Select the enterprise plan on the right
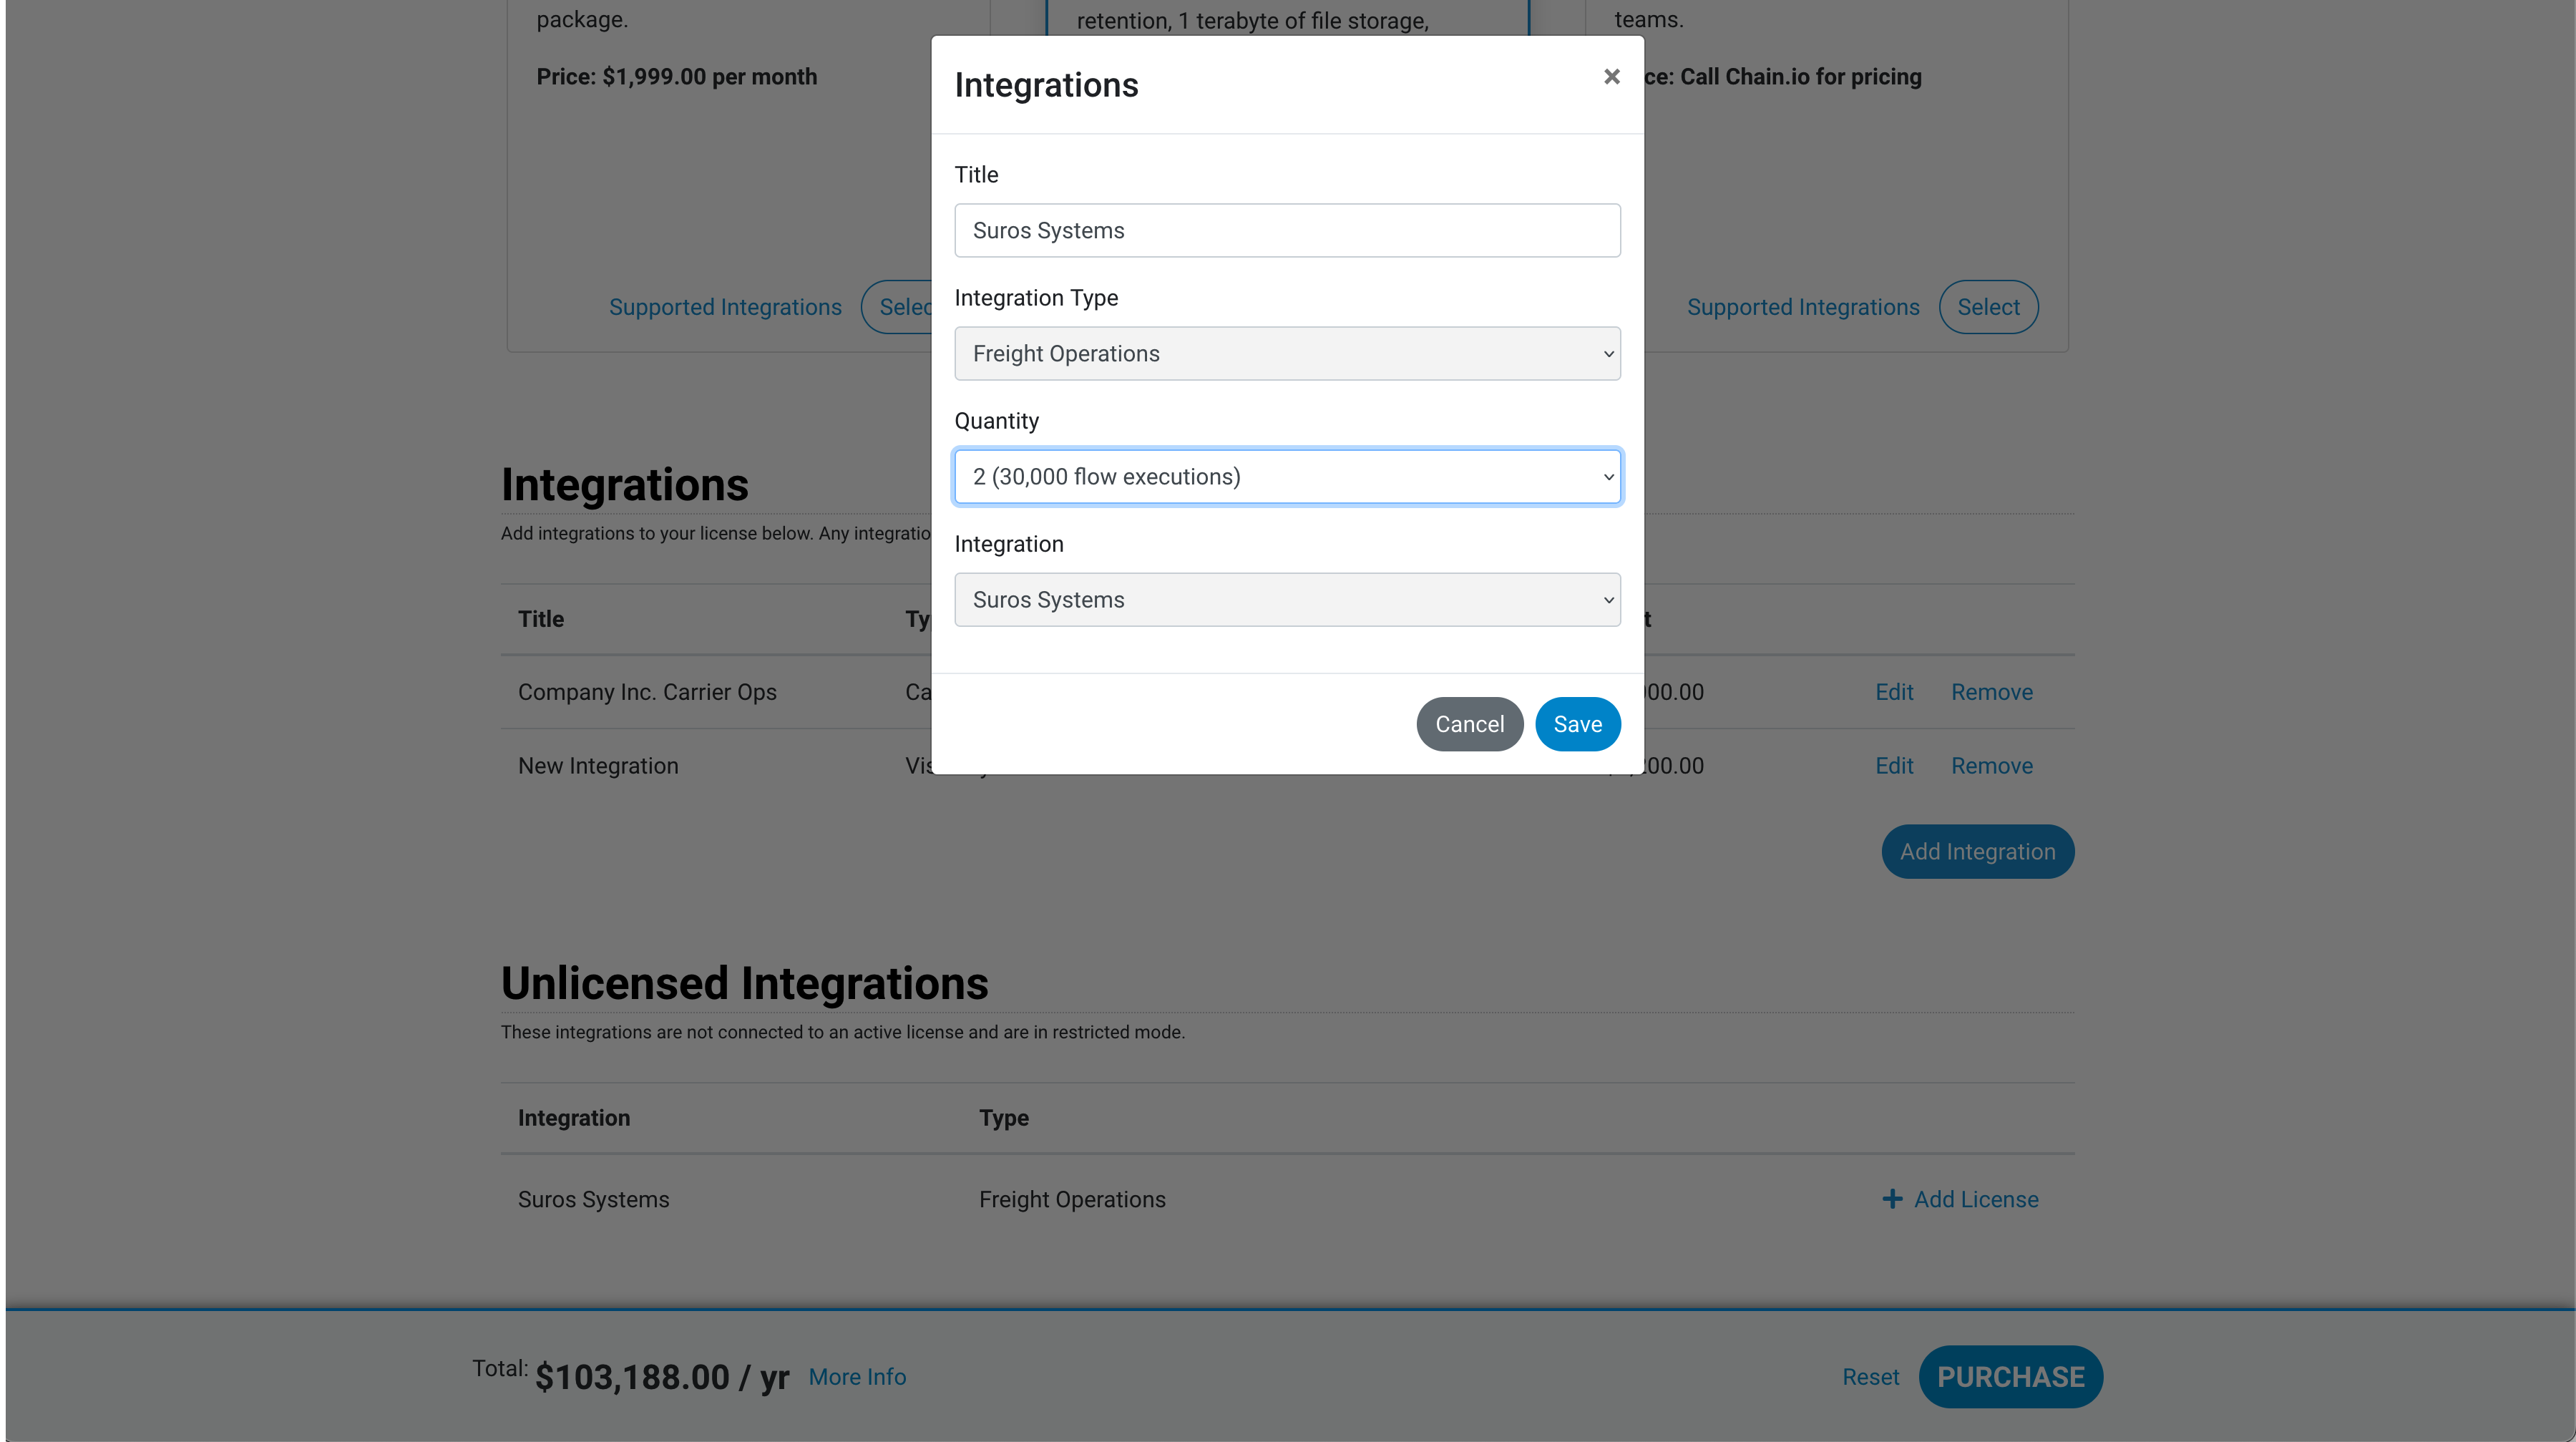This screenshot has width=2576, height=1442. click(1988, 307)
